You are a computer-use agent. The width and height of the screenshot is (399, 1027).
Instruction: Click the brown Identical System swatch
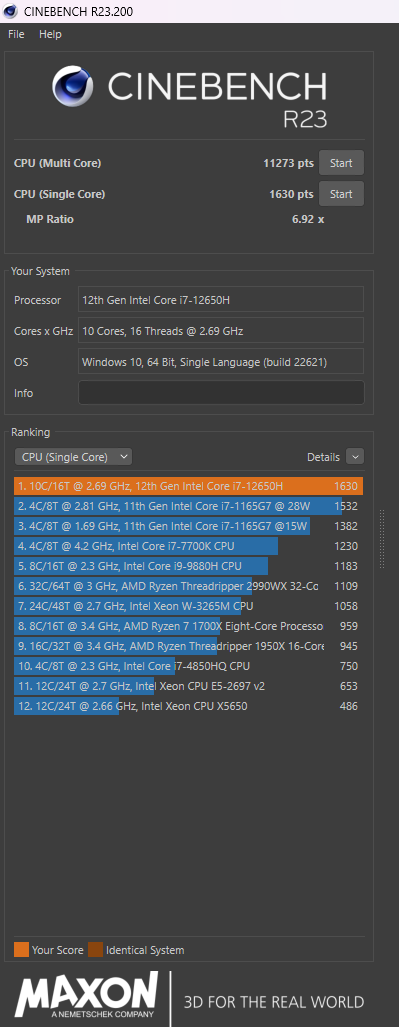[x=96, y=950]
